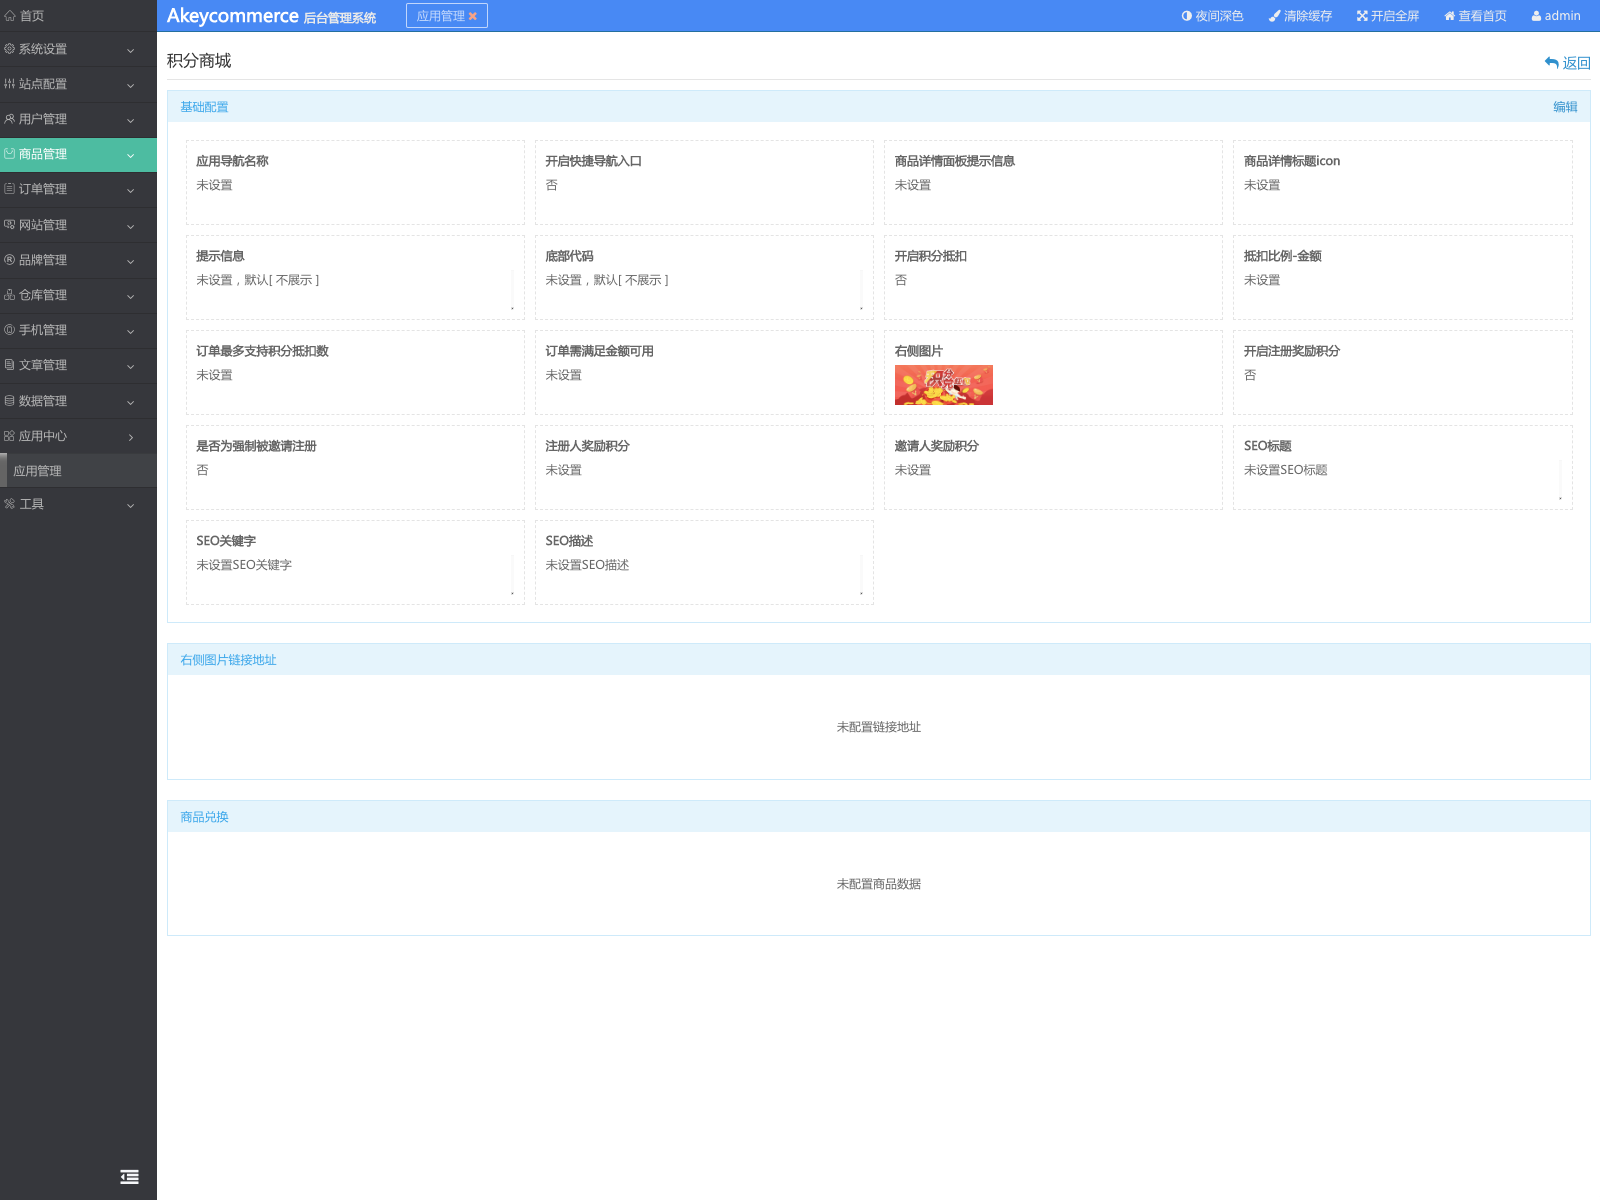Close the 应用管理 tab
Screen dimensions: 1600x1200
coord(473,17)
